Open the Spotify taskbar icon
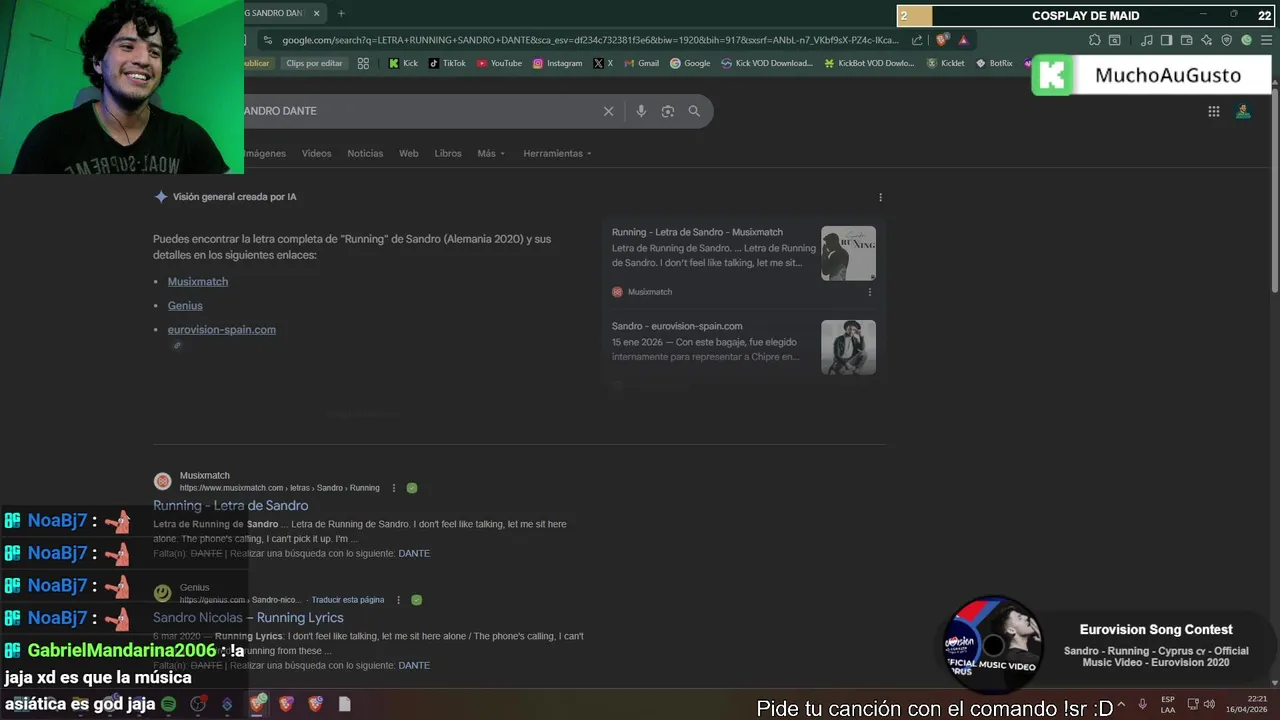The width and height of the screenshot is (1280, 720). pos(168,704)
